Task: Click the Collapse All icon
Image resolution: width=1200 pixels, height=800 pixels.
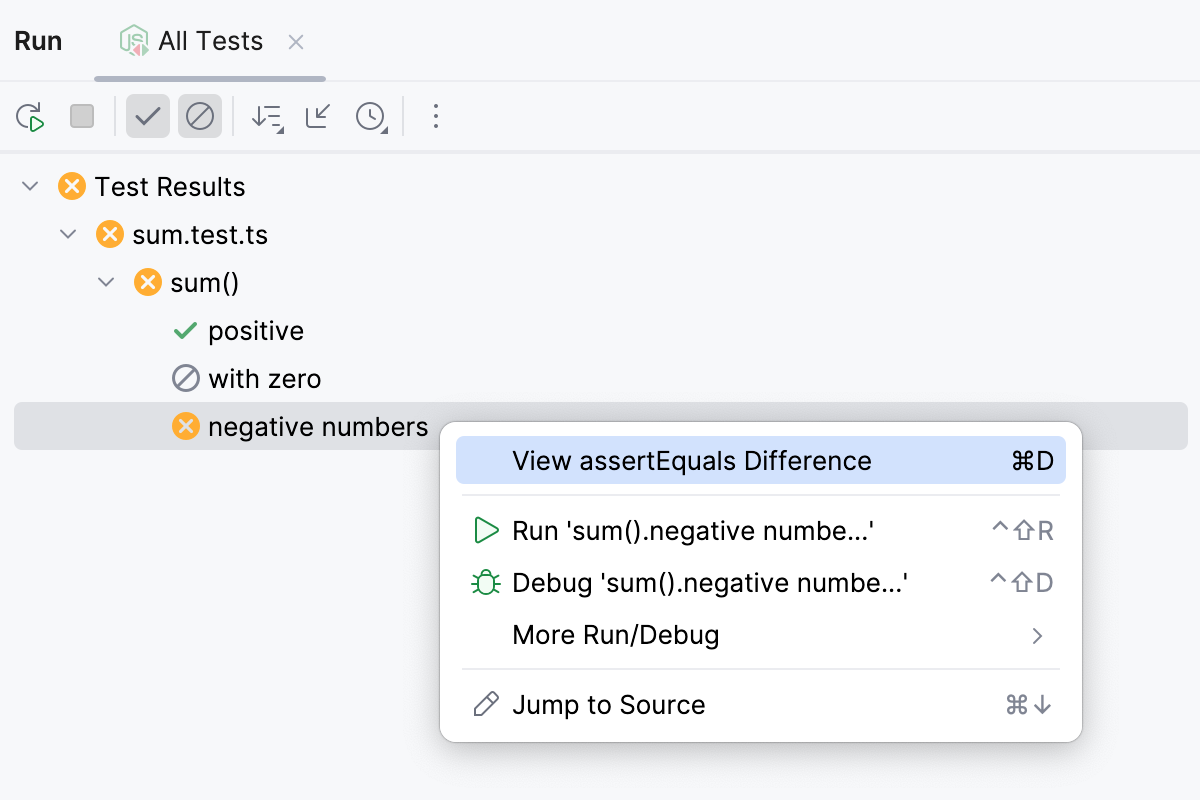Action: tap(318, 117)
